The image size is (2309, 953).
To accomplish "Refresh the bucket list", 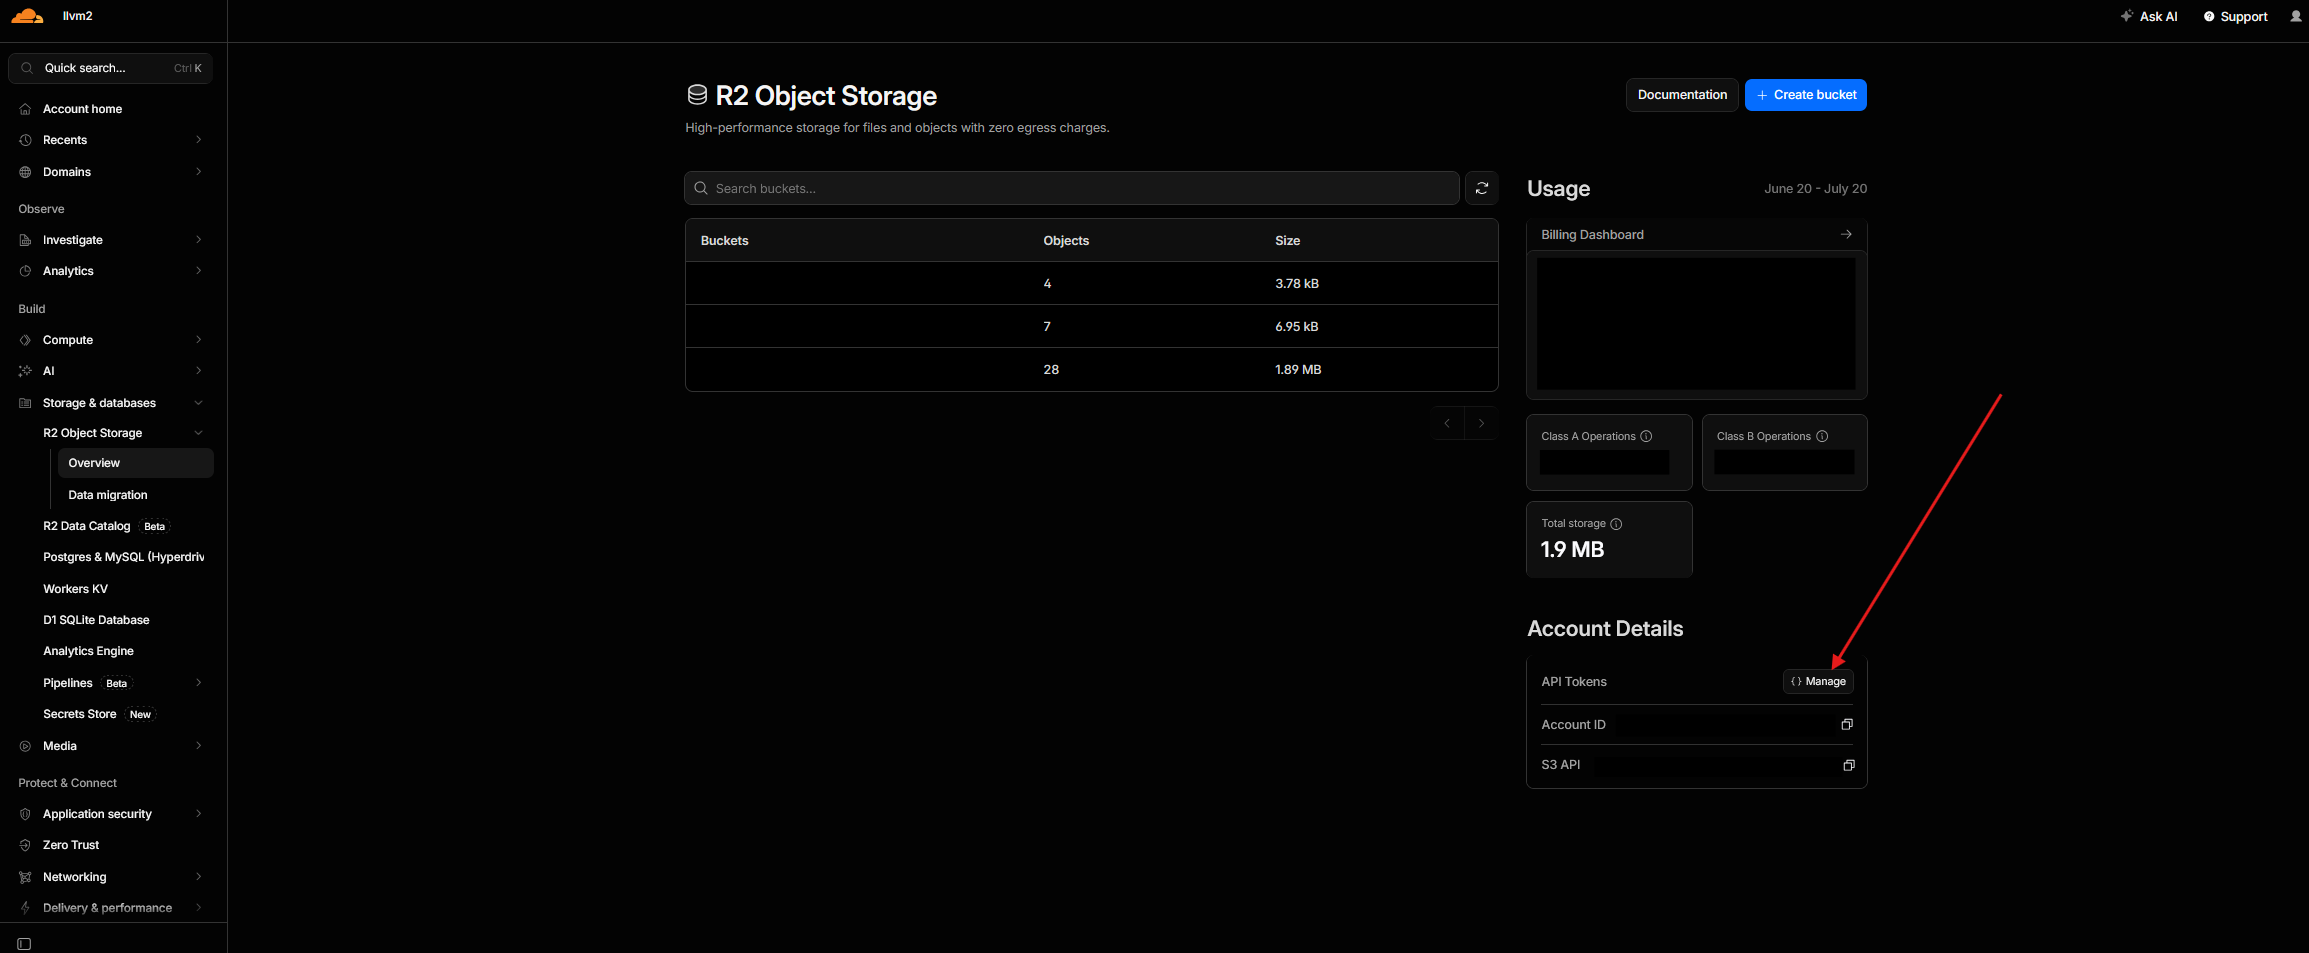I will (1482, 188).
